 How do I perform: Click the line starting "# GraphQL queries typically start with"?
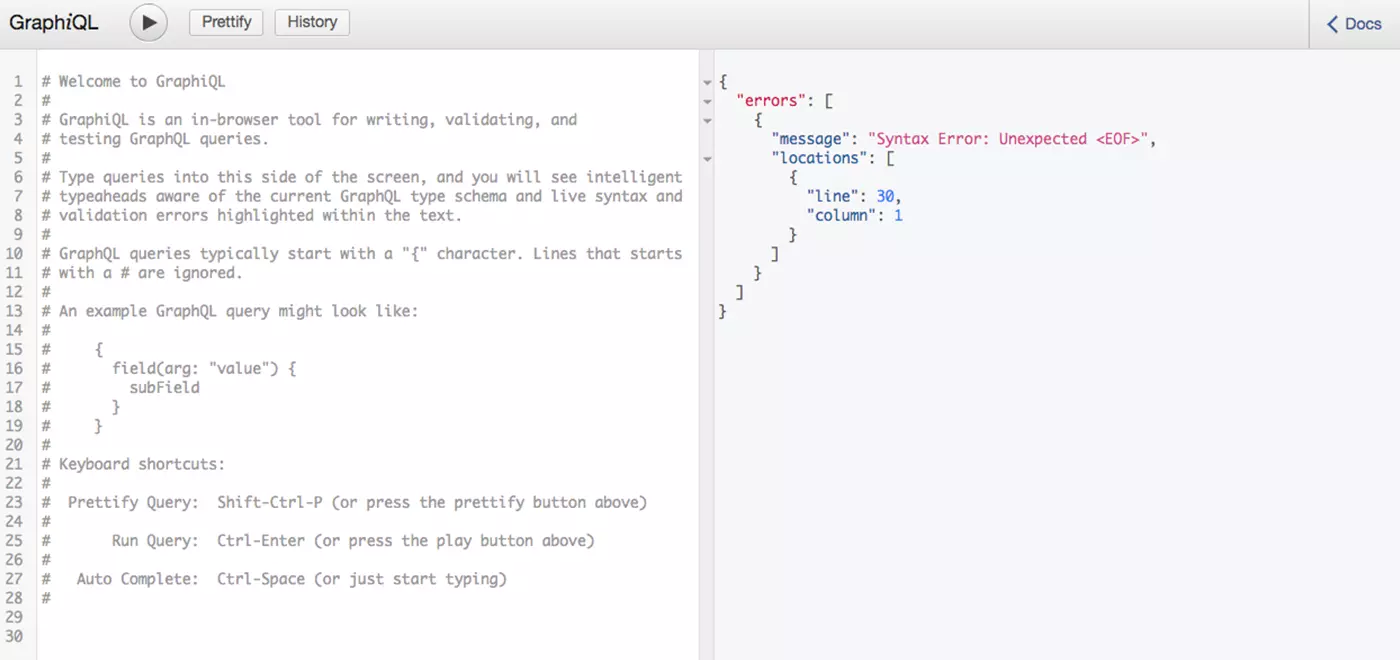pyautogui.click(x=362, y=254)
